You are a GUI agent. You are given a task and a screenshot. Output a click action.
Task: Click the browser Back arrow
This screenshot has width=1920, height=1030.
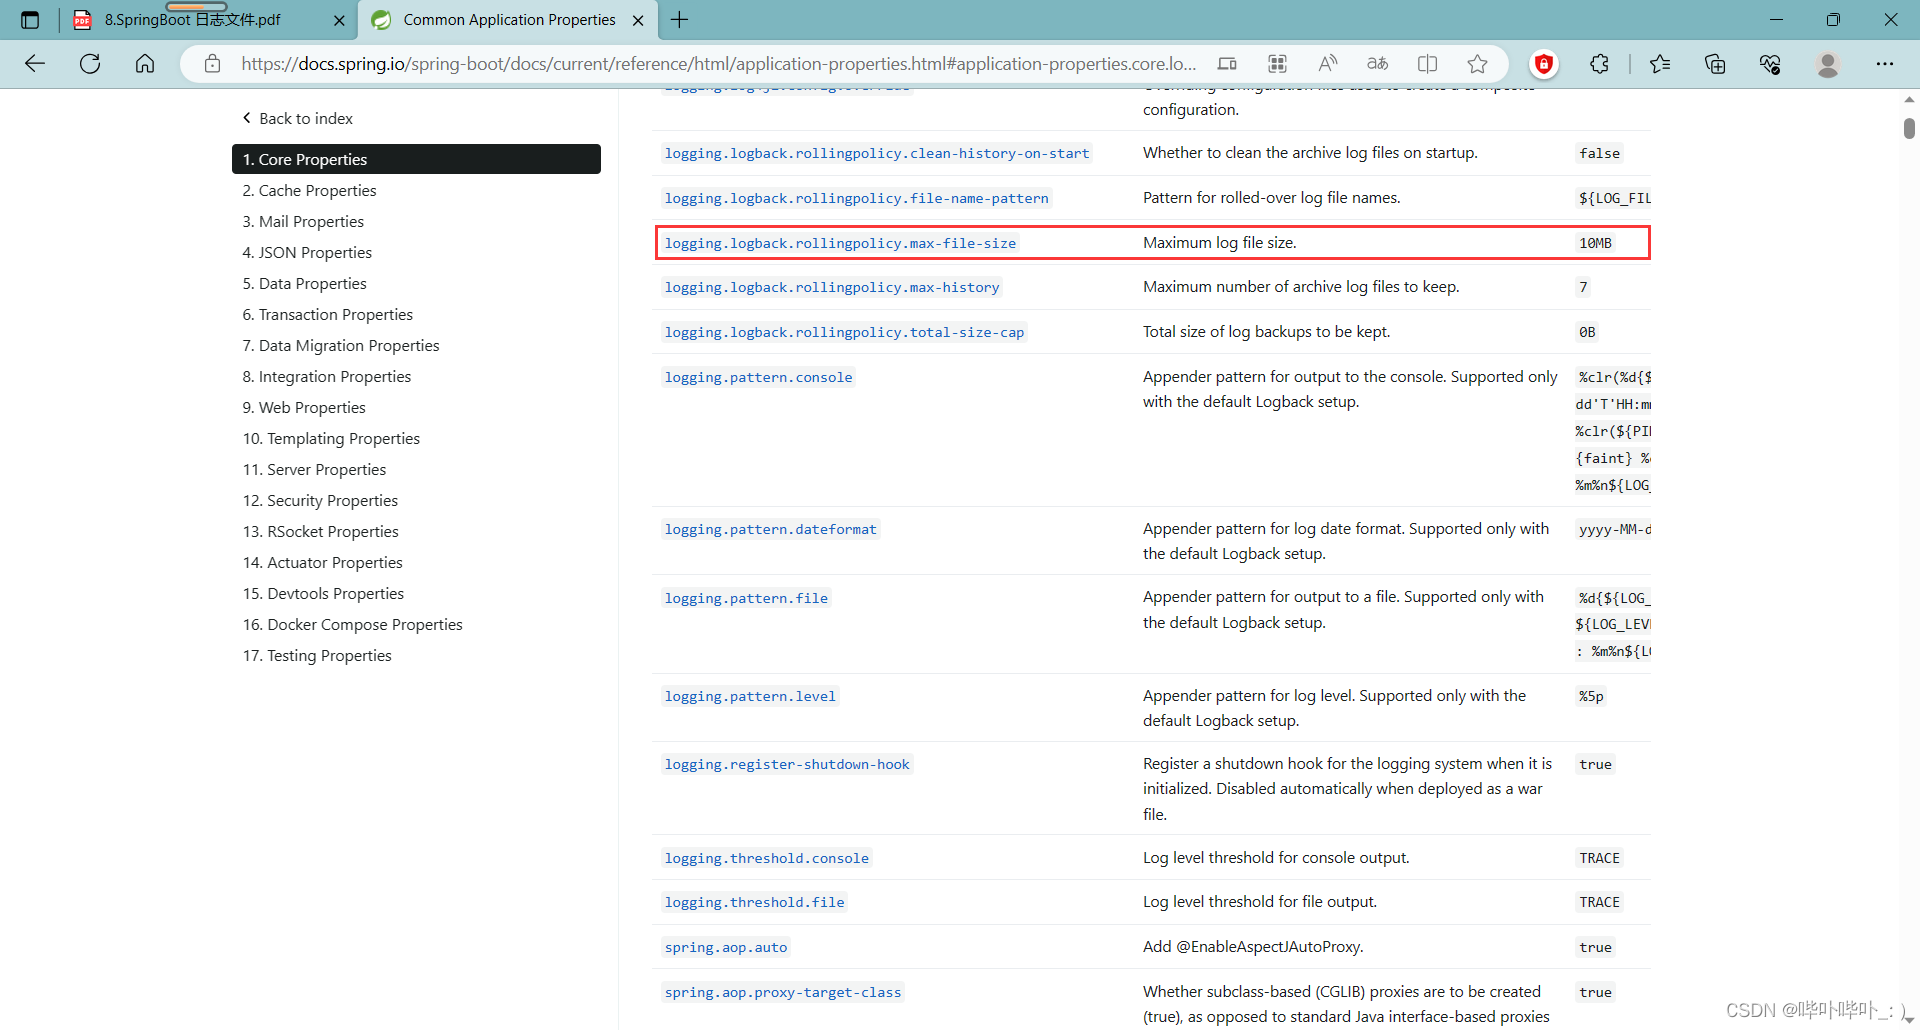tap(35, 64)
